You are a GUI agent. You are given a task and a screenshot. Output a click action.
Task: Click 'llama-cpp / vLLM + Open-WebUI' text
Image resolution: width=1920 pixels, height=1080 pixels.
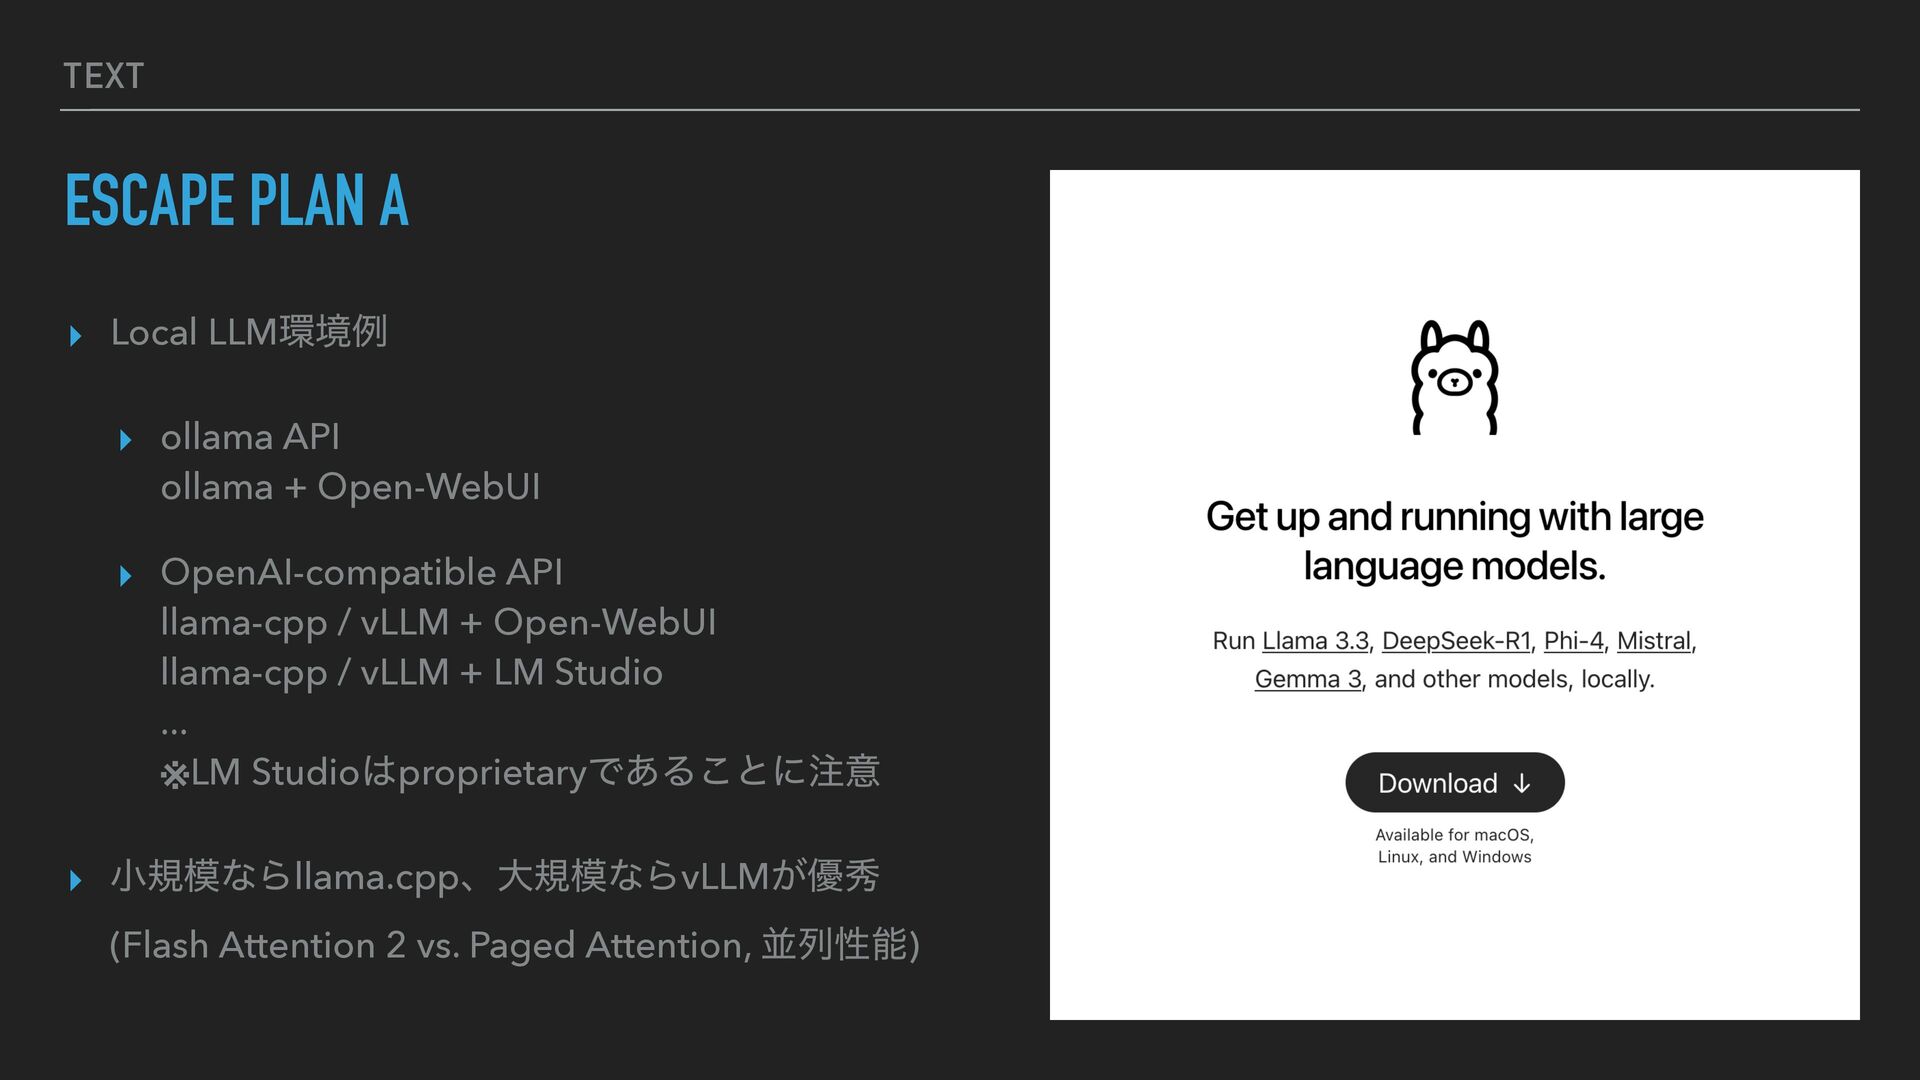438,623
